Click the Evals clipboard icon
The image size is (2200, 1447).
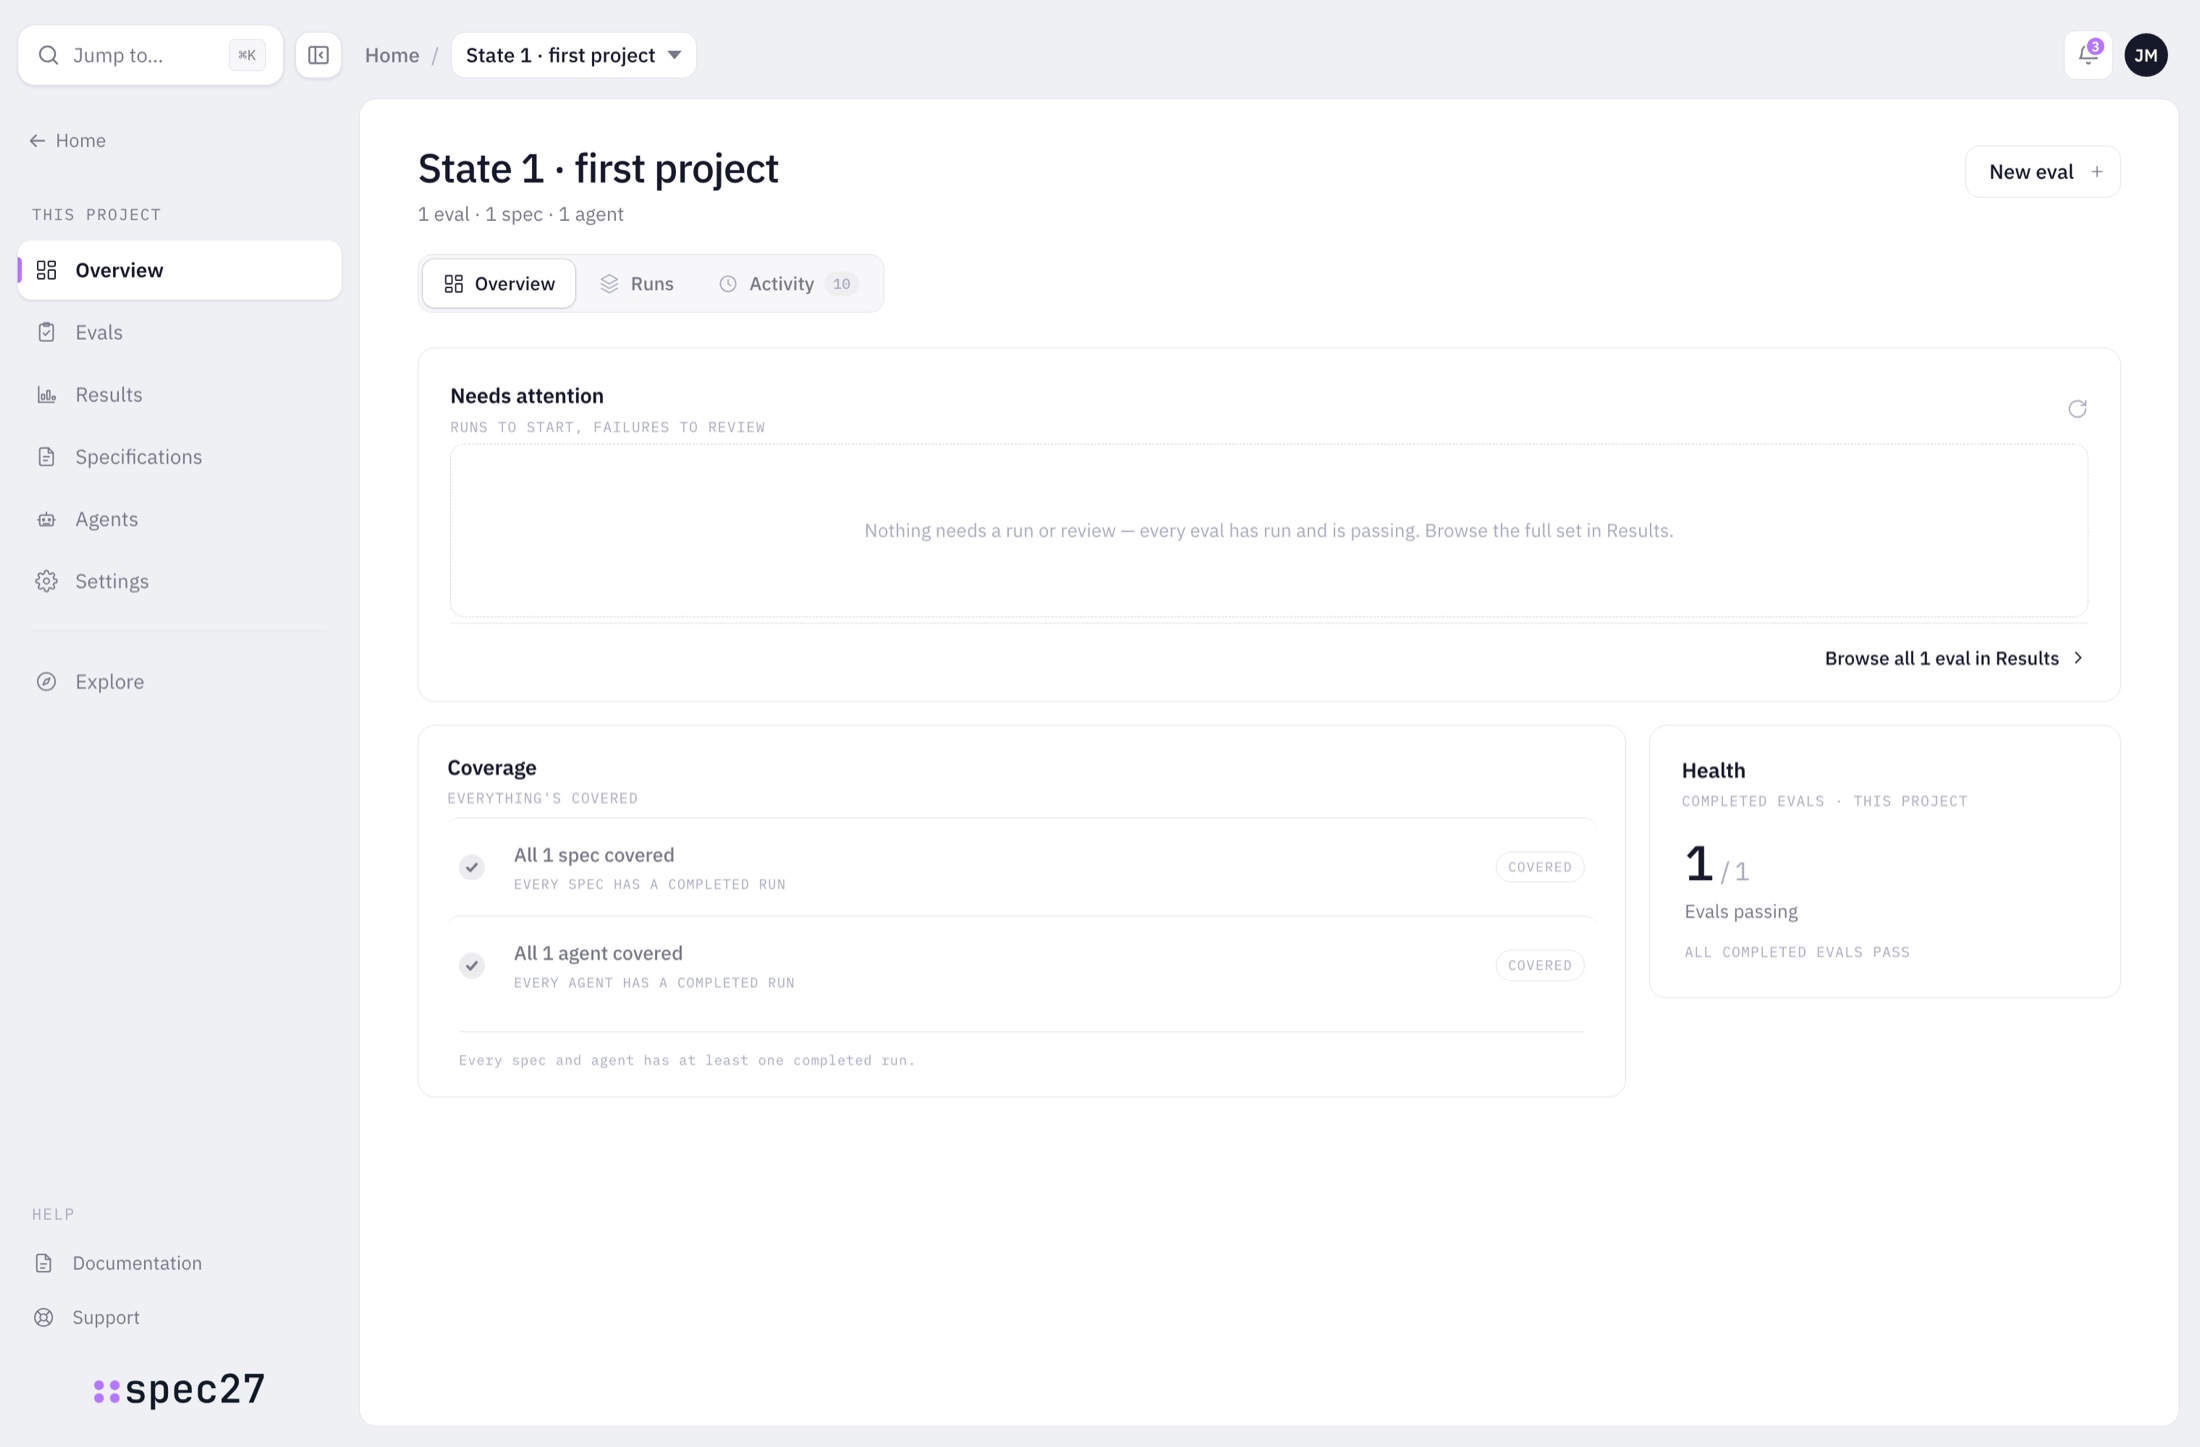point(46,332)
